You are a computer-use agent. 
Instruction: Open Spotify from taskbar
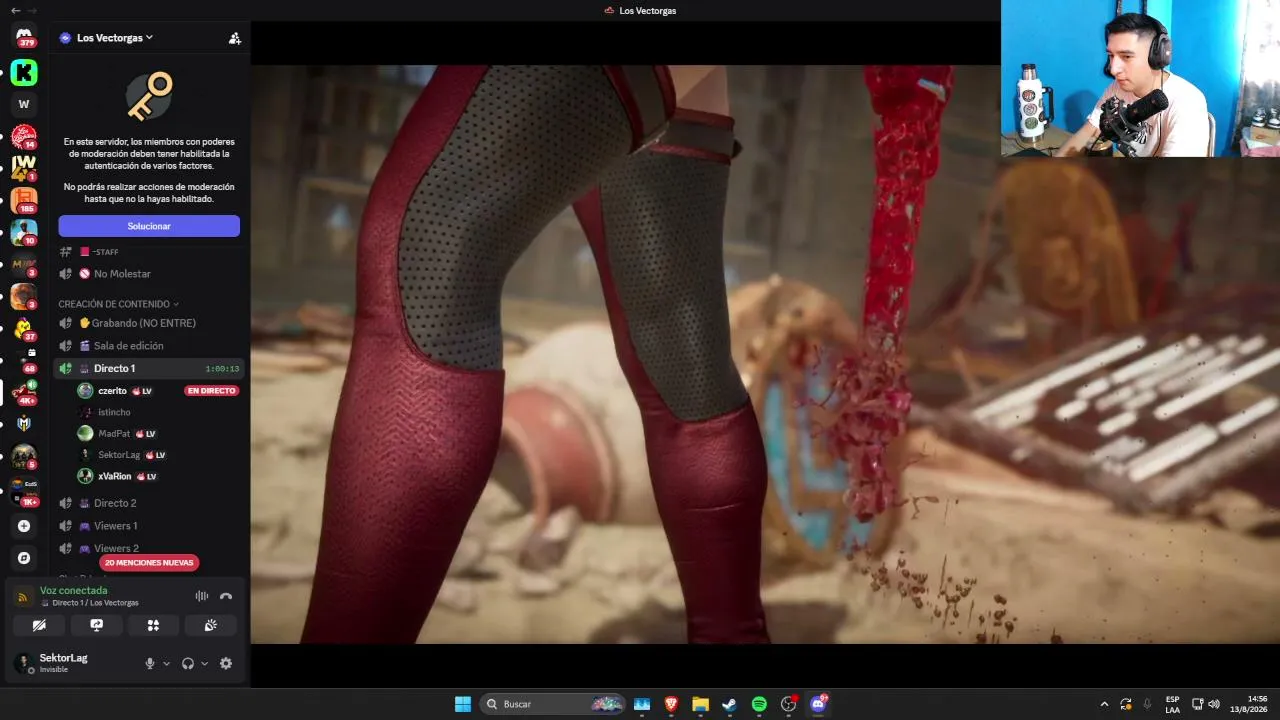click(x=759, y=704)
